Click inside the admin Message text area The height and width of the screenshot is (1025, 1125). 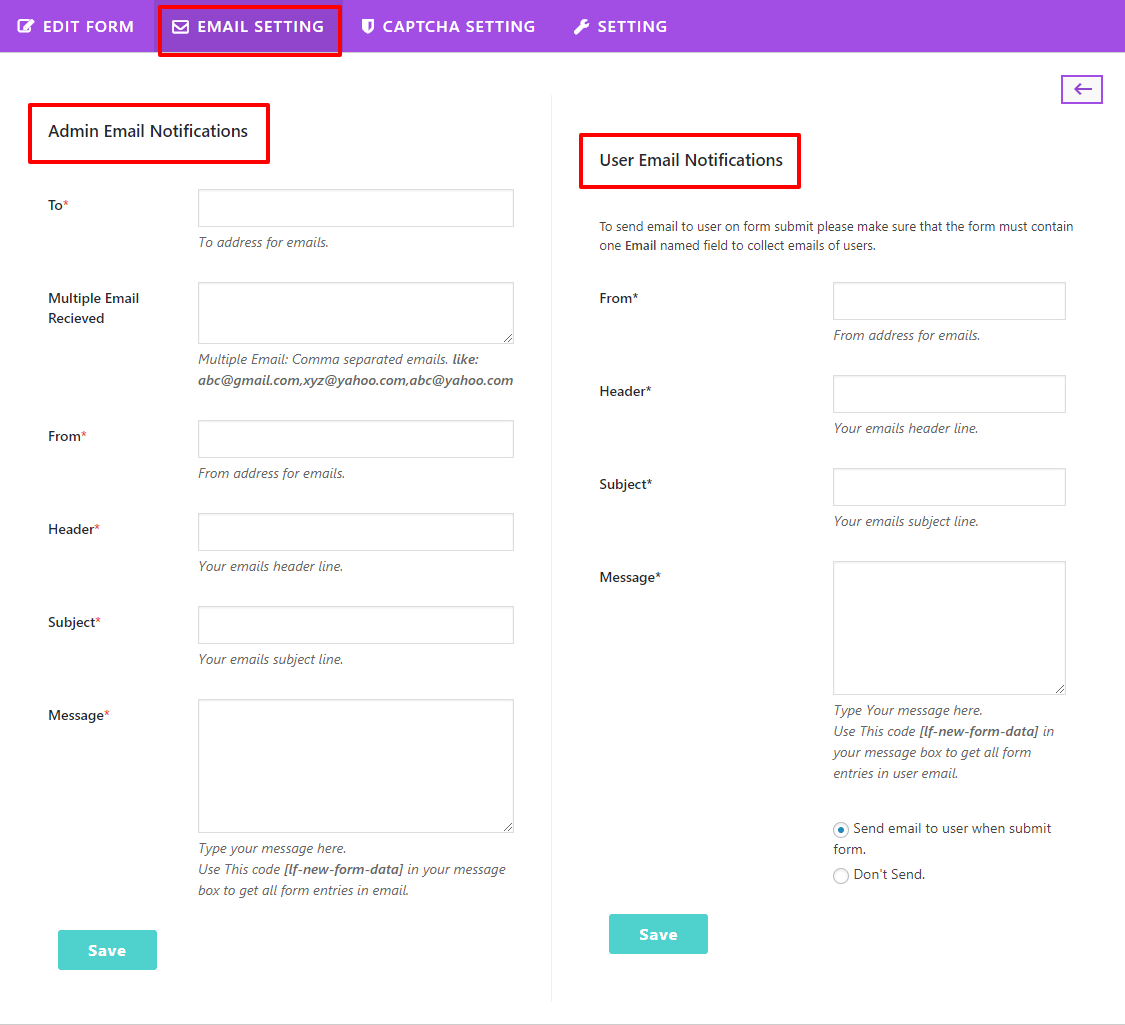(x=356, y=765)
